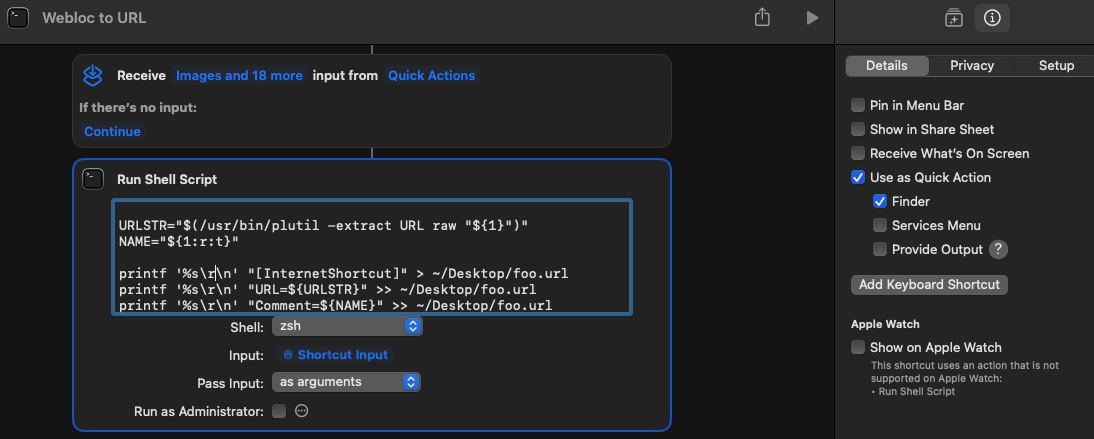The image size is (1094, 439).
Task: Enable Pin in Menu Bar
Action: [x=858, y=105]
